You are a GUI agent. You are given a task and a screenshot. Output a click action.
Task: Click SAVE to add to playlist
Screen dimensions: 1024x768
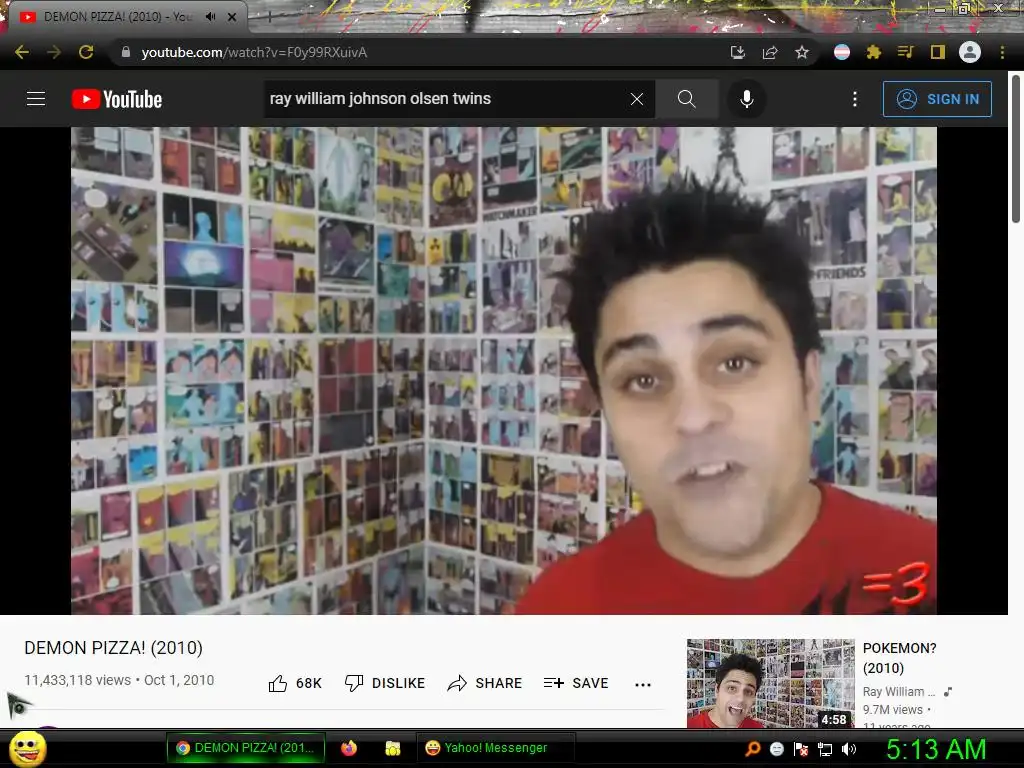(576, 683)
